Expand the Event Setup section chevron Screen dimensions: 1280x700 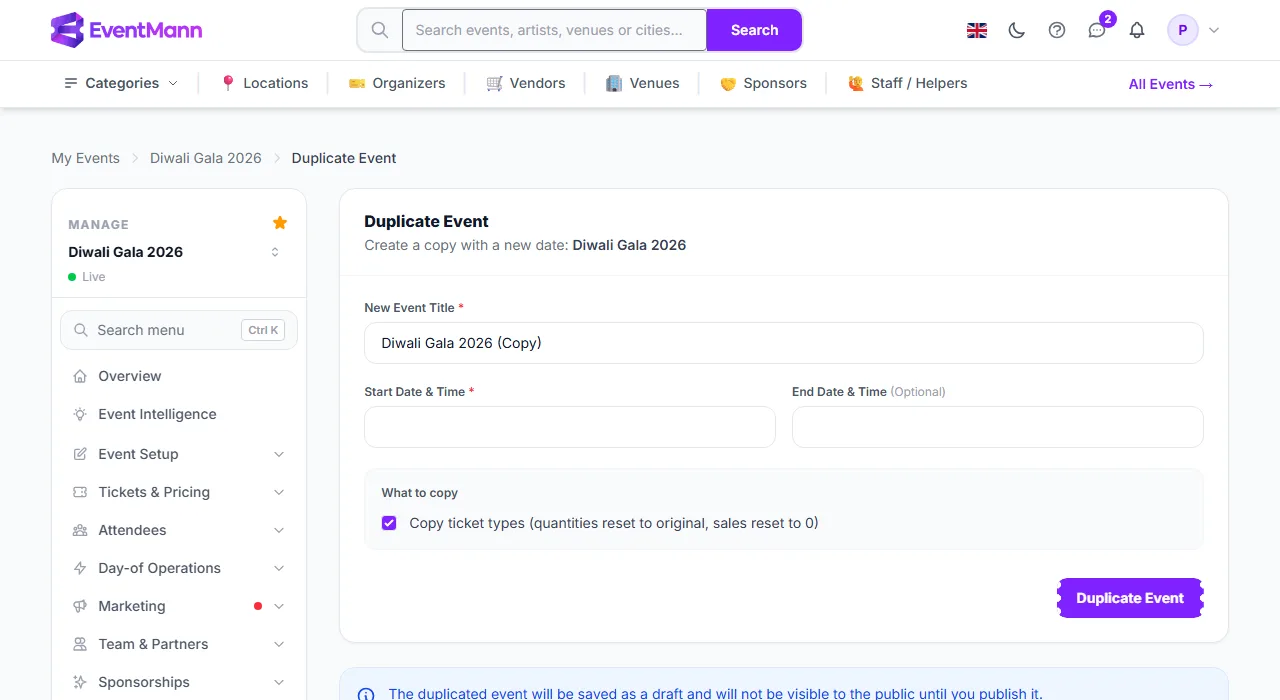[279, 454]
